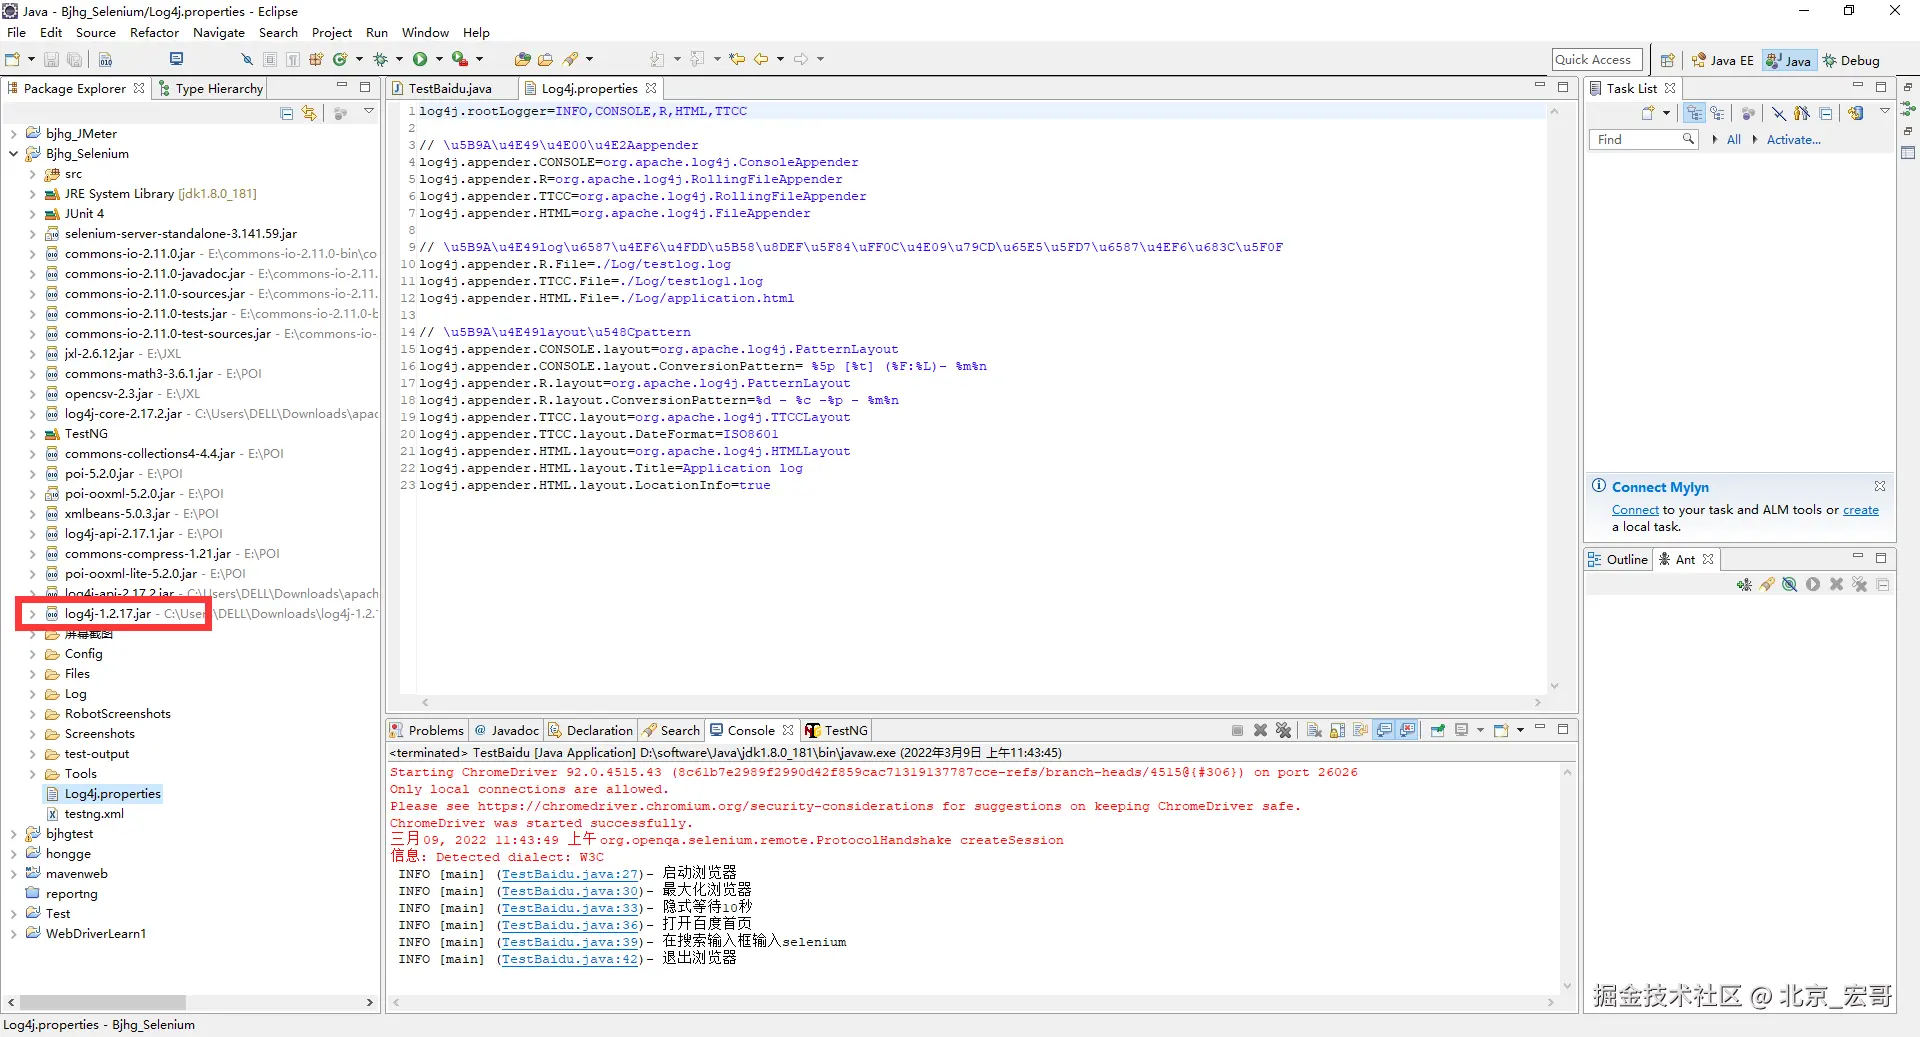Click the Add Buildfiles icon in Ant view
The height and width of the screenshot is (1037, 1920).
point(1744,585)
